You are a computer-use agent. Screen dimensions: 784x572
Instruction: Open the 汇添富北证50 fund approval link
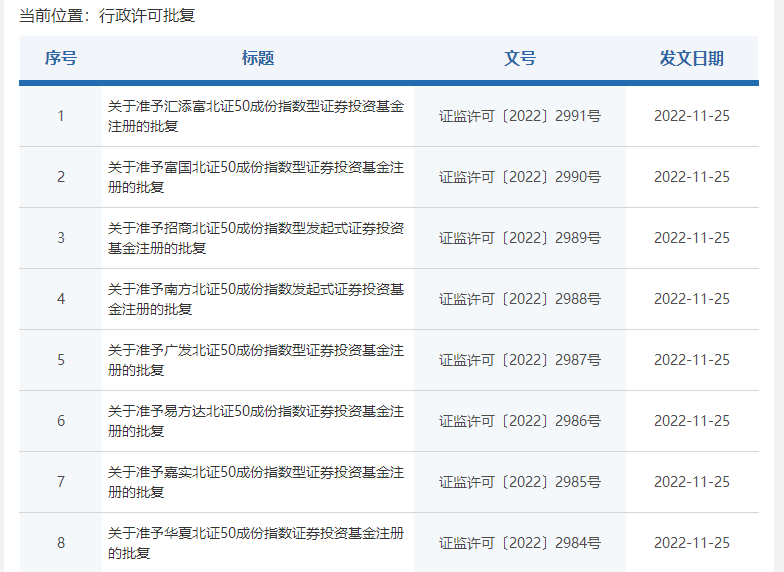click(x=255, y=116)
